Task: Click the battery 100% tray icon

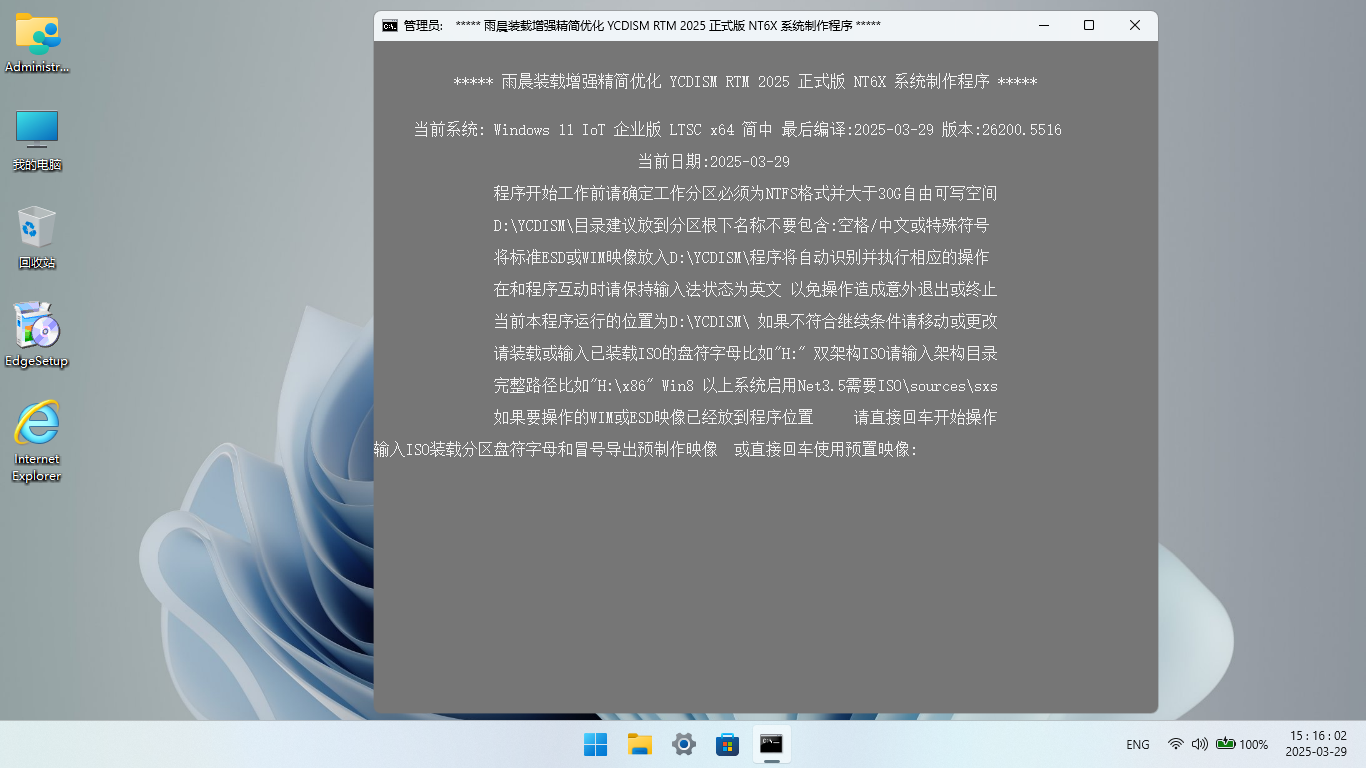Action: [x=1242, y=744]
